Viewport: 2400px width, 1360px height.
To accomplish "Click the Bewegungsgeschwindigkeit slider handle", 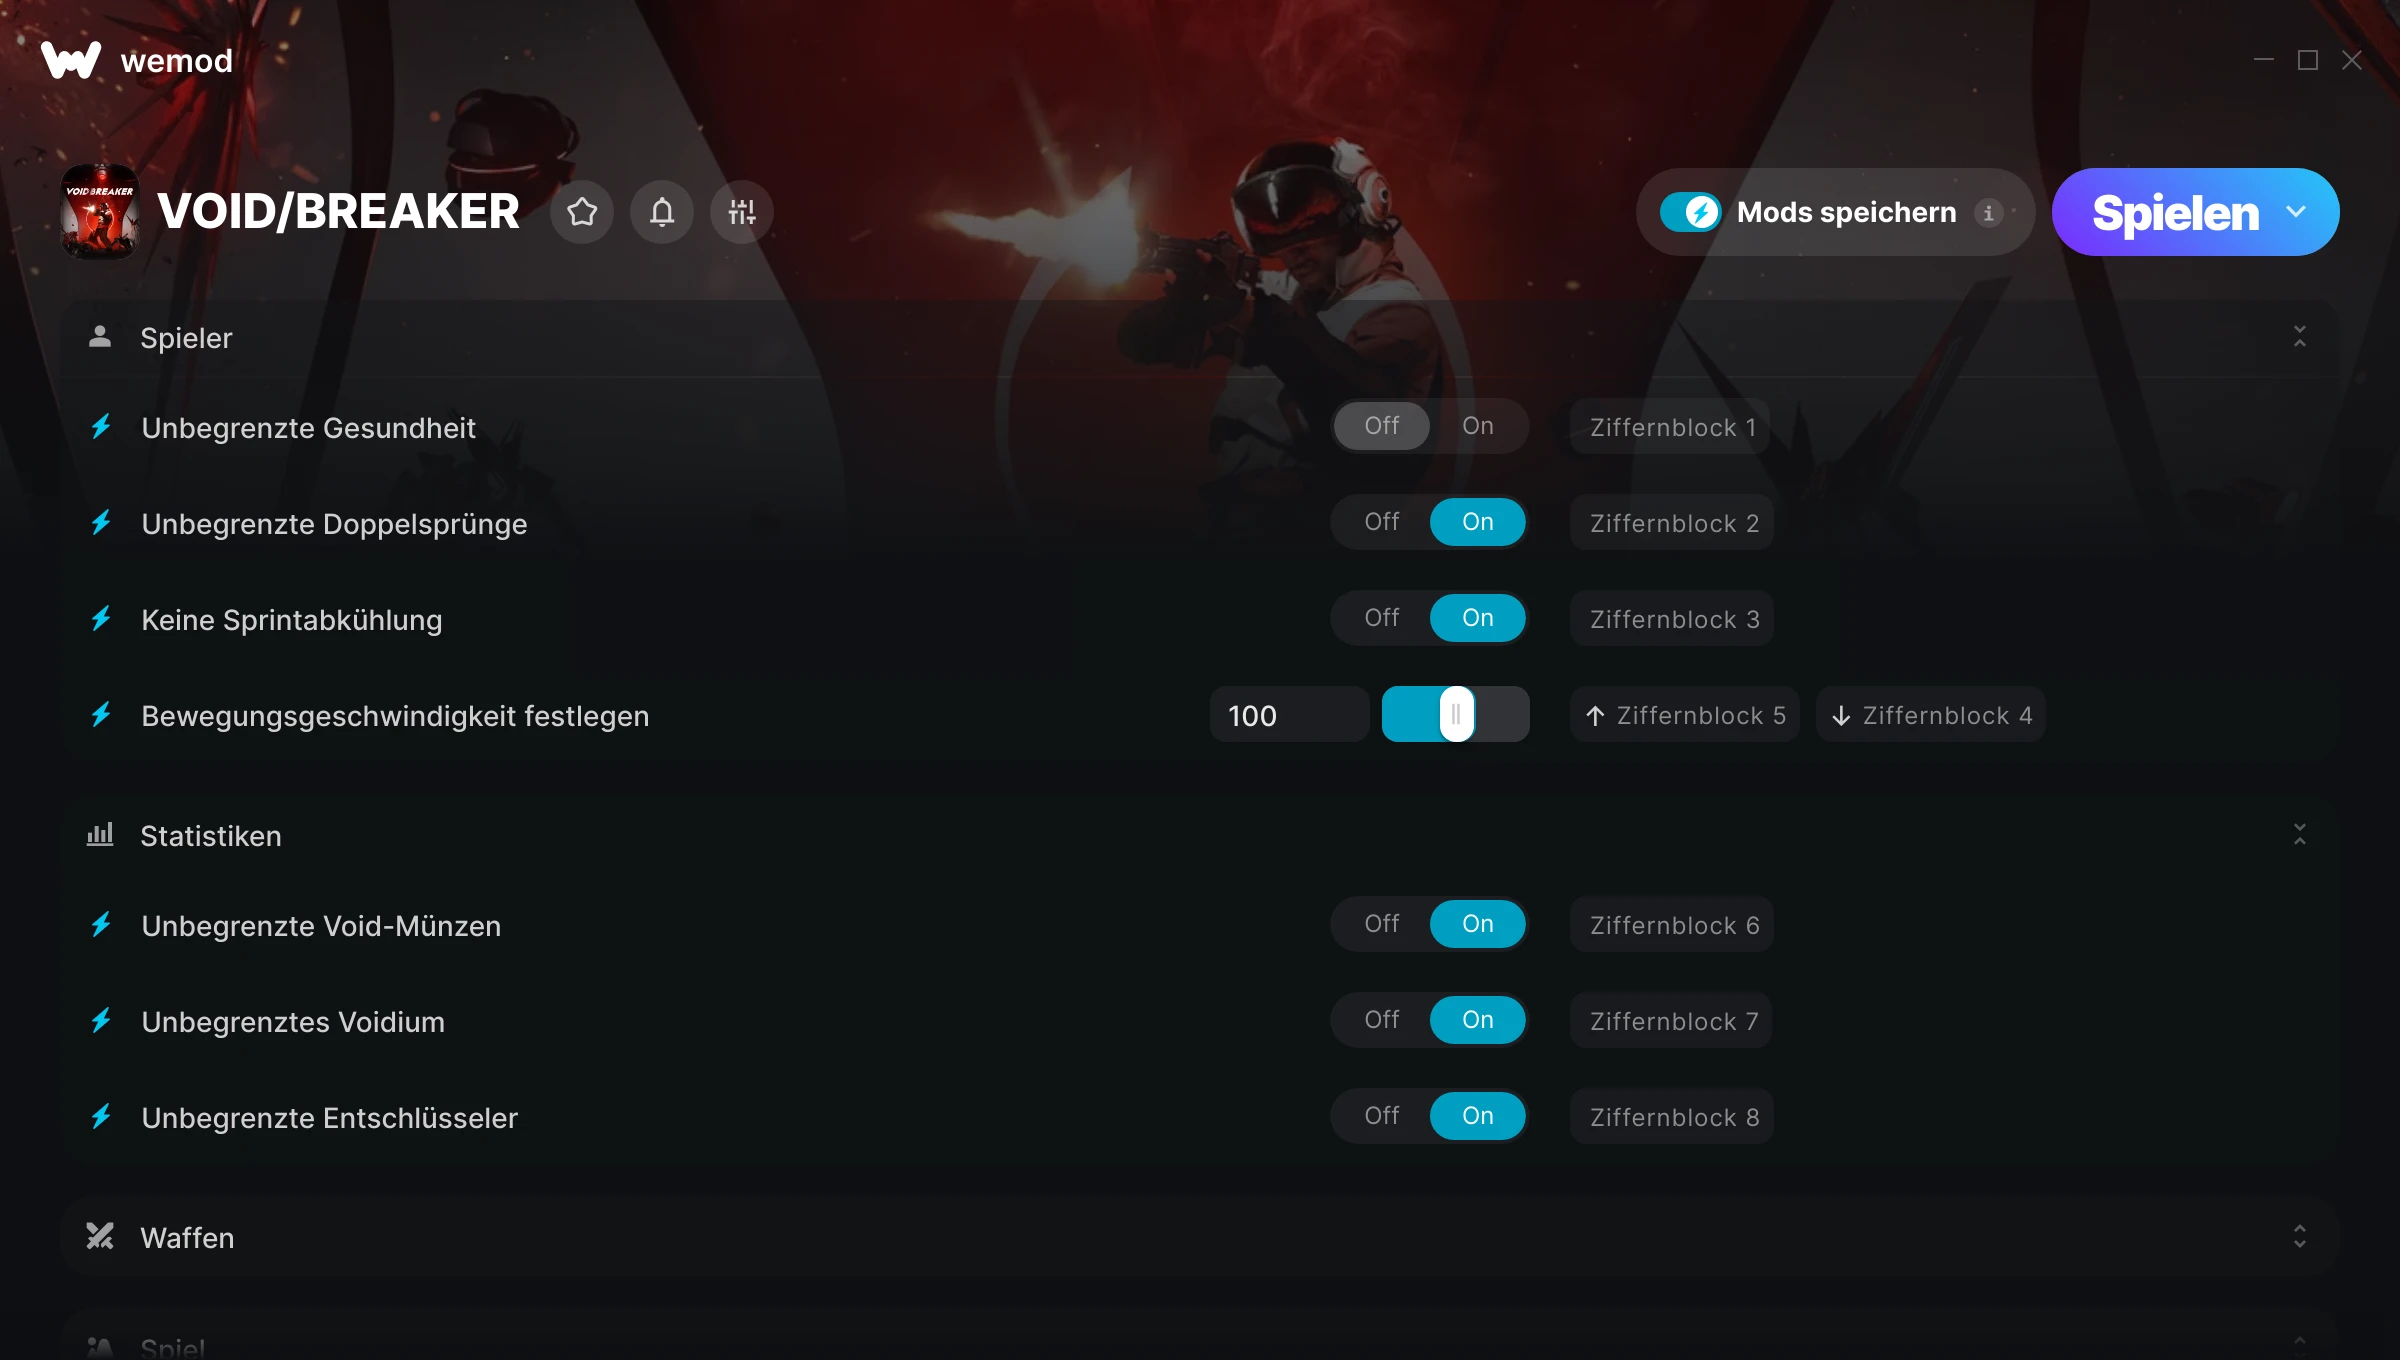I will (x=1456, y=714).
